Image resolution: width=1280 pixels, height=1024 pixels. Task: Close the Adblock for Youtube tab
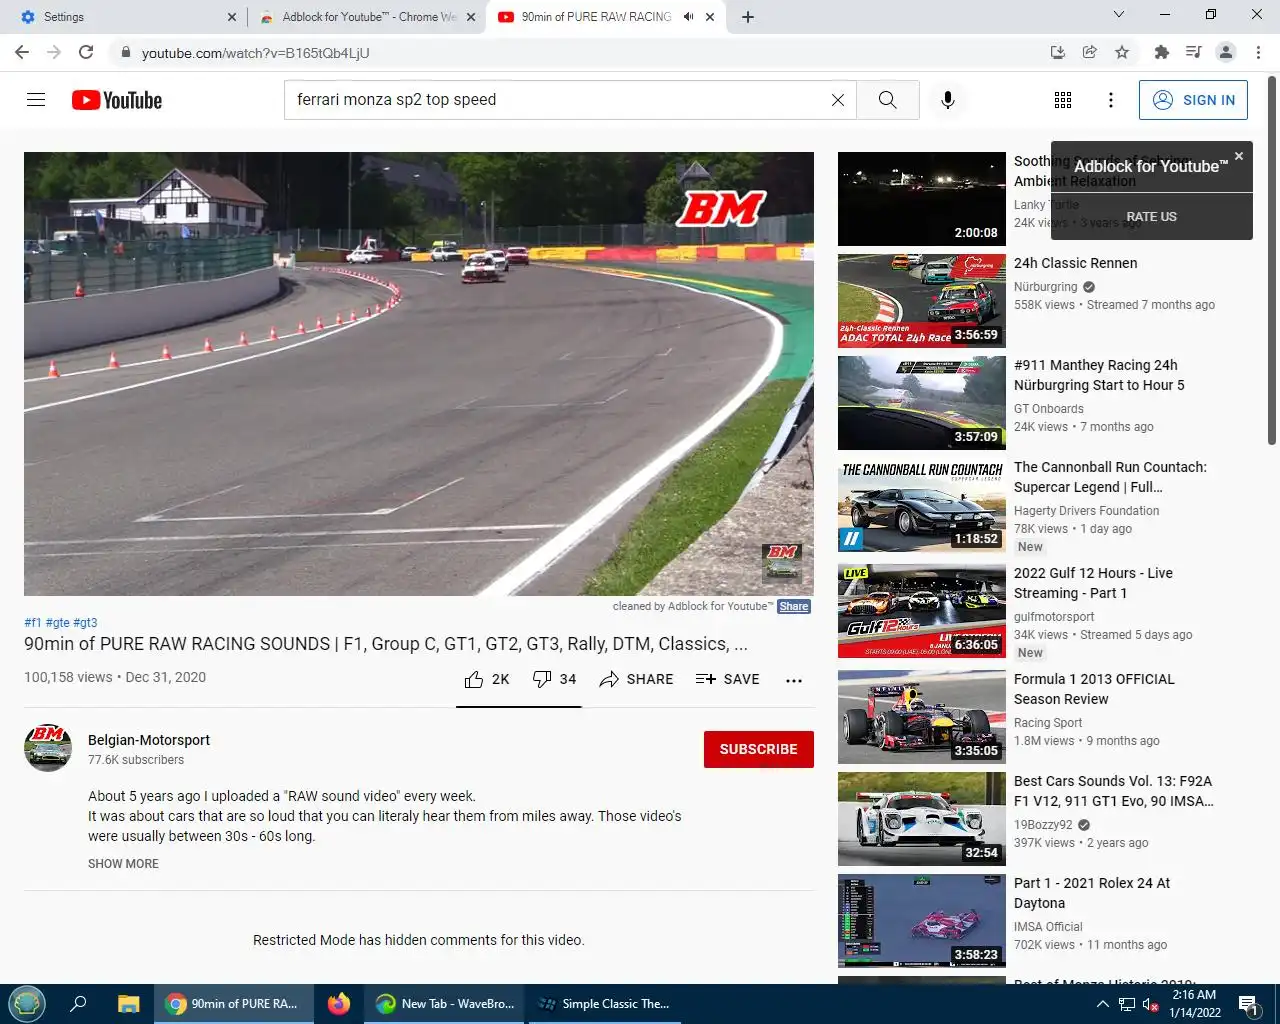471,17
